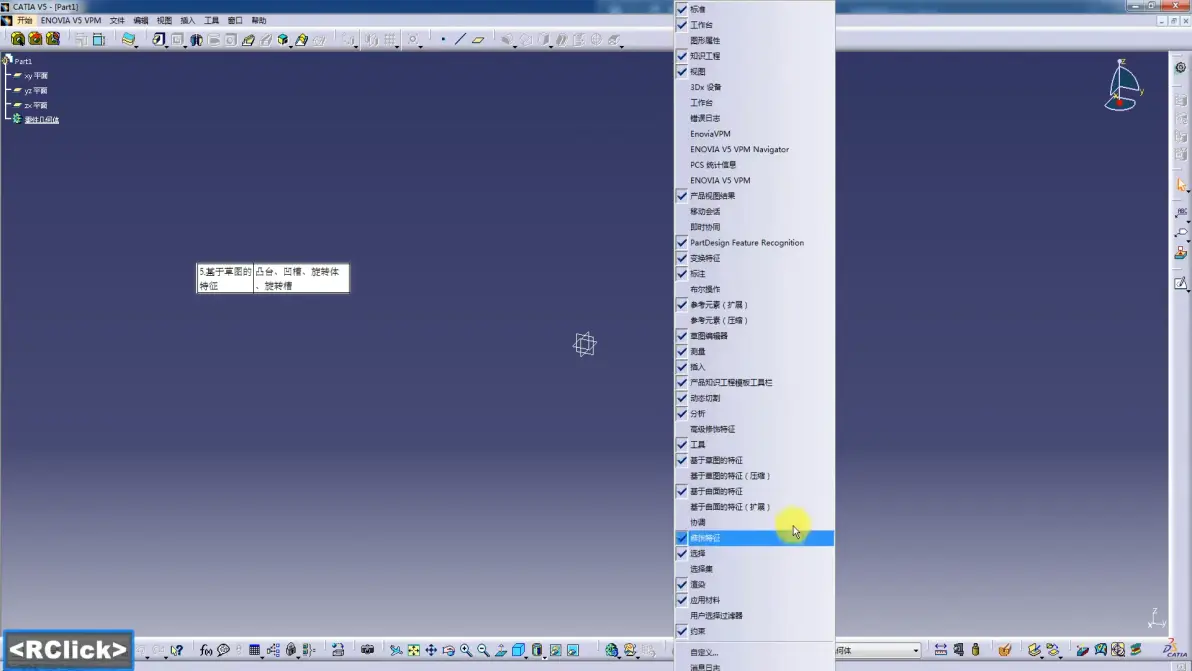The image size is (1192, 671).
Task: Expand the view mode cube dropdown arrow
Action: click(526, 656)
